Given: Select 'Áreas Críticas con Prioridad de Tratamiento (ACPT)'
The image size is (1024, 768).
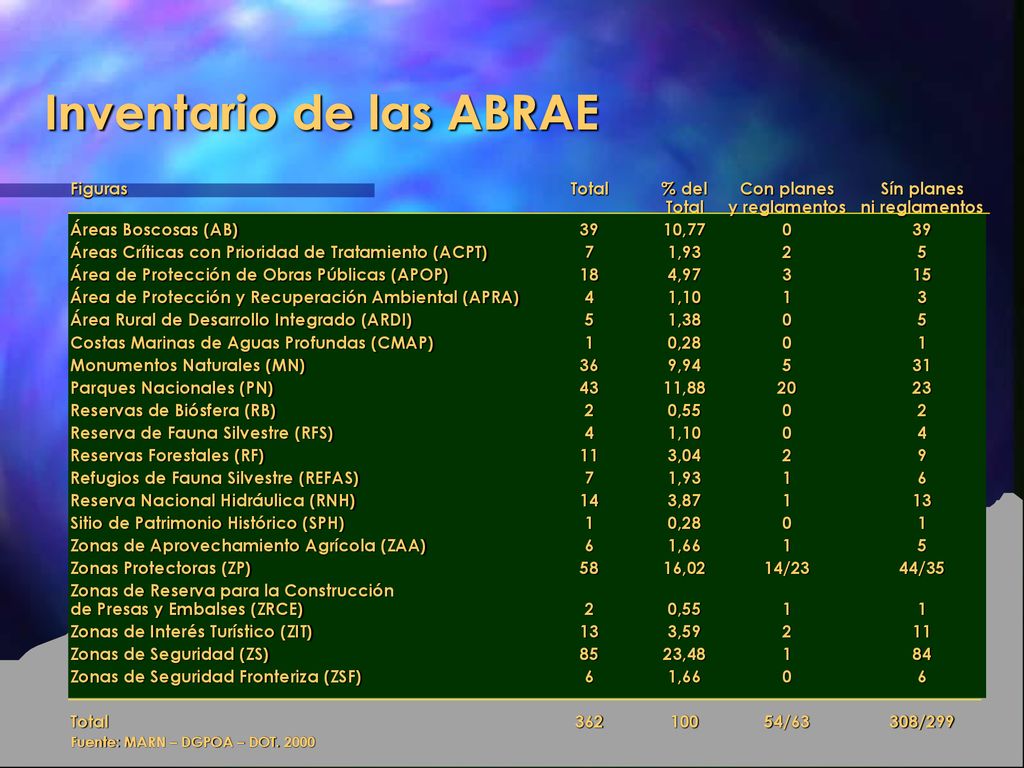Looking at the screenshot, I should (x=279, y=252).
